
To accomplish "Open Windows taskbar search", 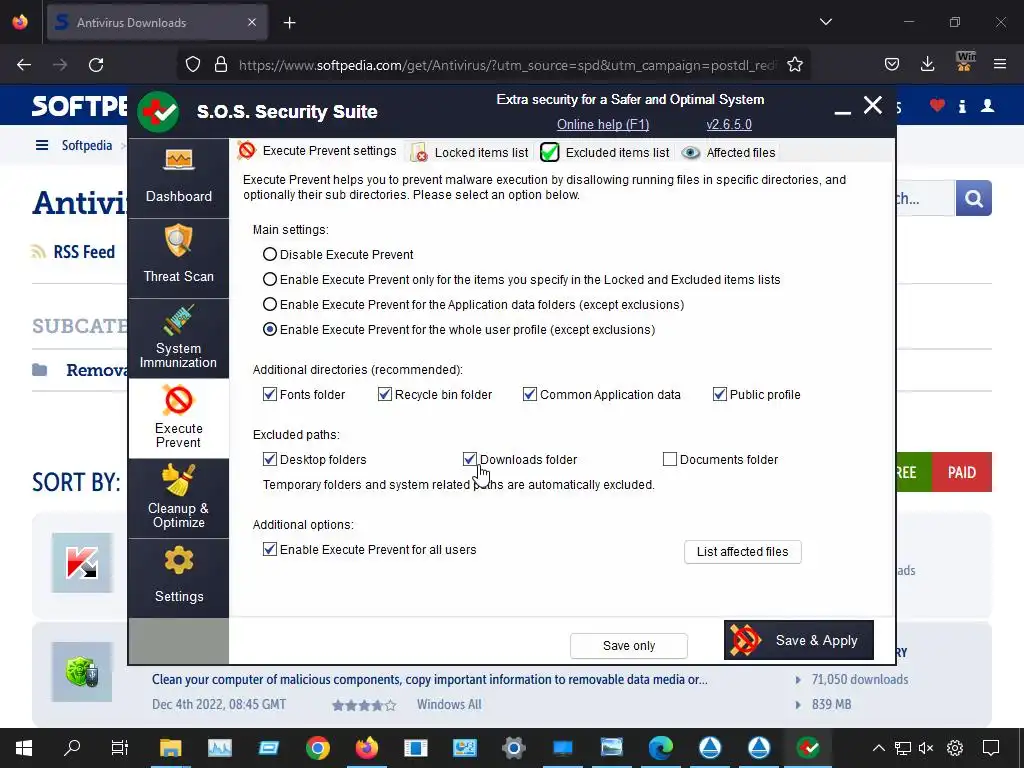I will pos(72,748).
